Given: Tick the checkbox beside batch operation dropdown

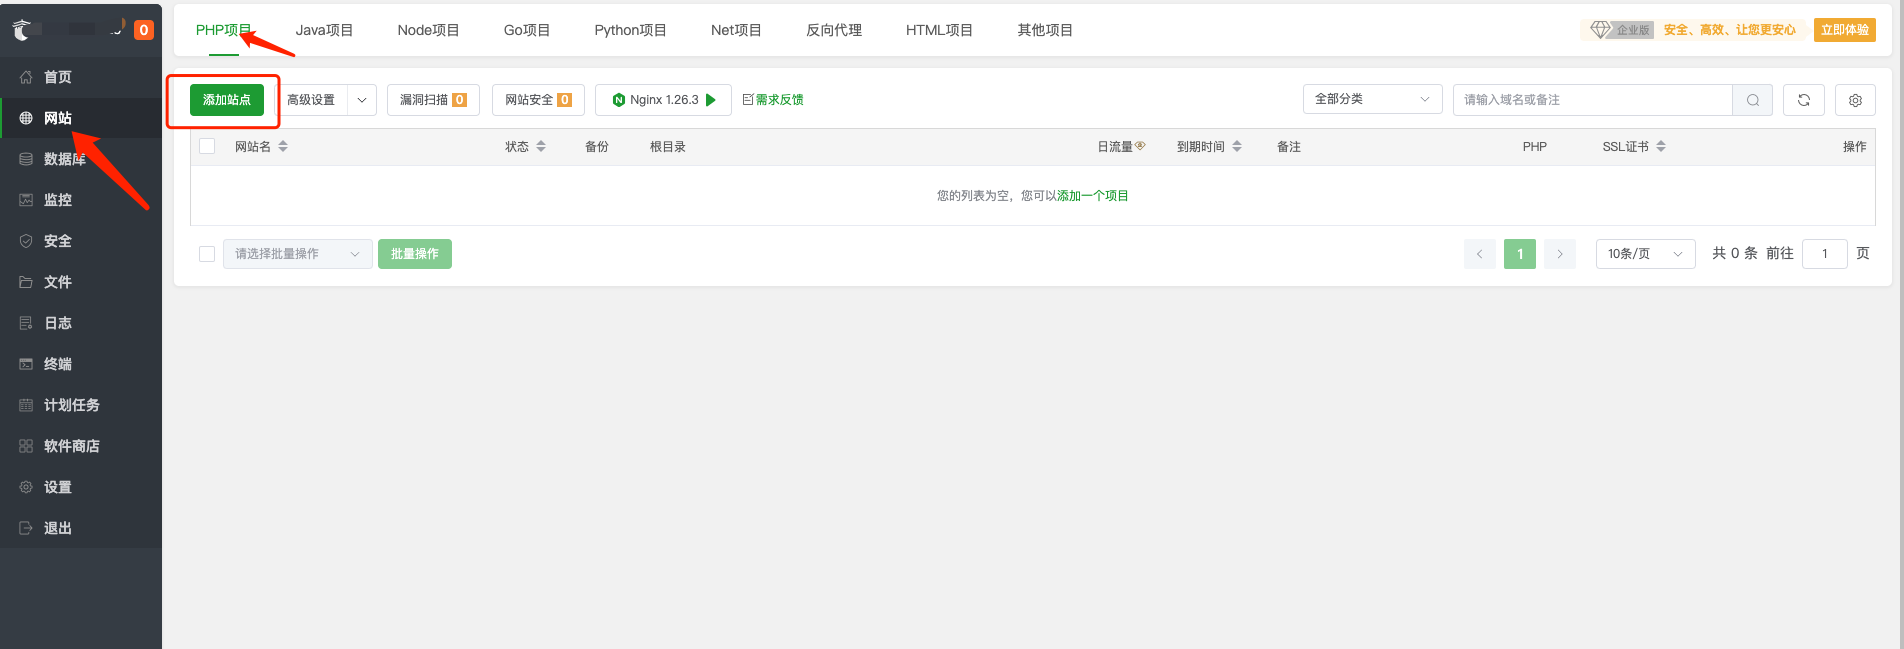Looking at the screenshot, I should point(207,254).
